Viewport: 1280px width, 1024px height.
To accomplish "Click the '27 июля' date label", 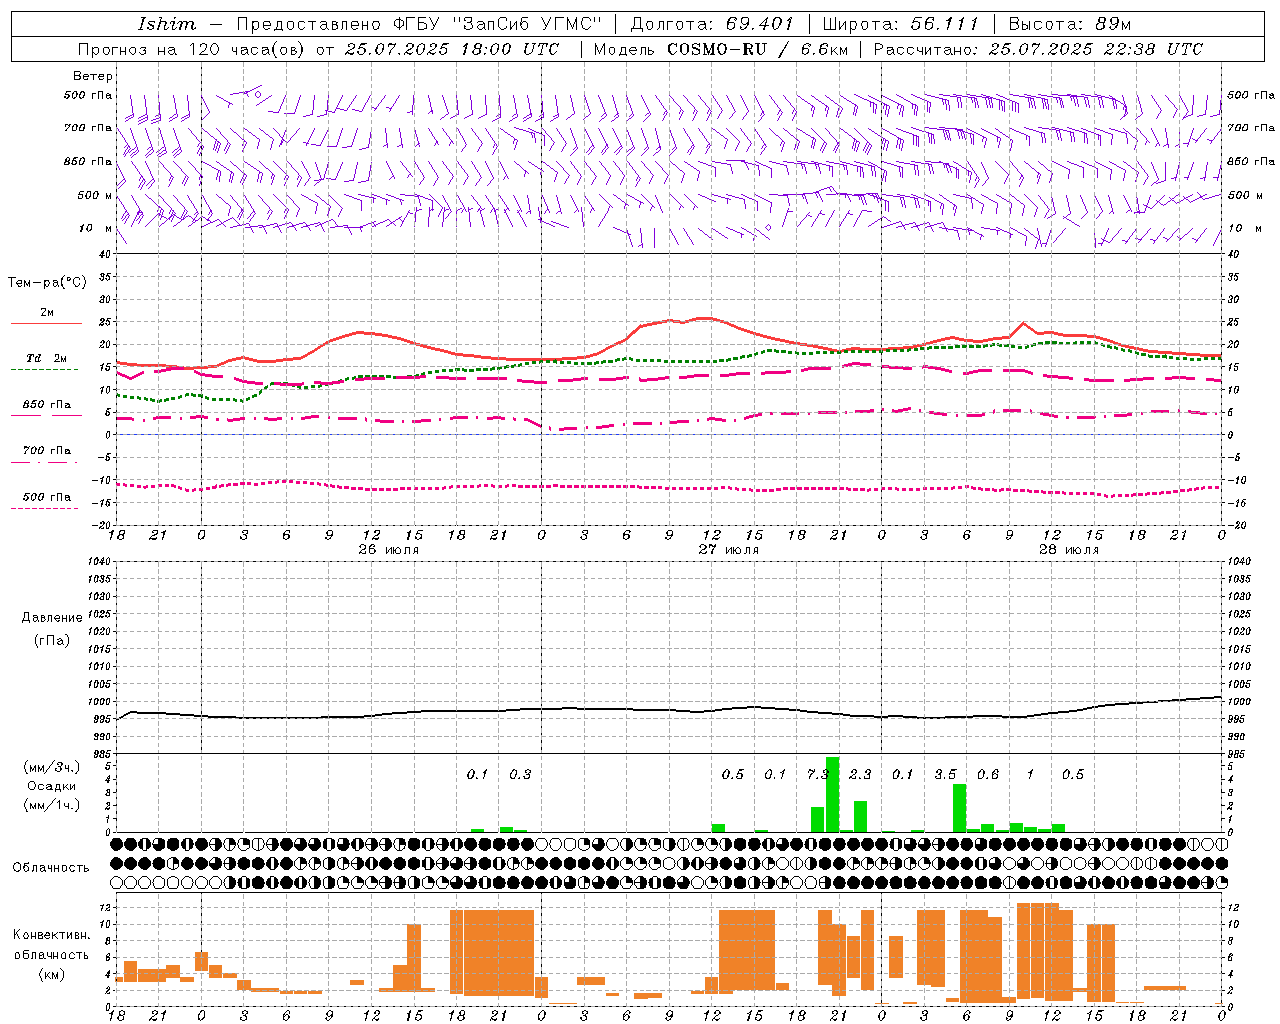I will pyautogui.click(x=729, y=550).
